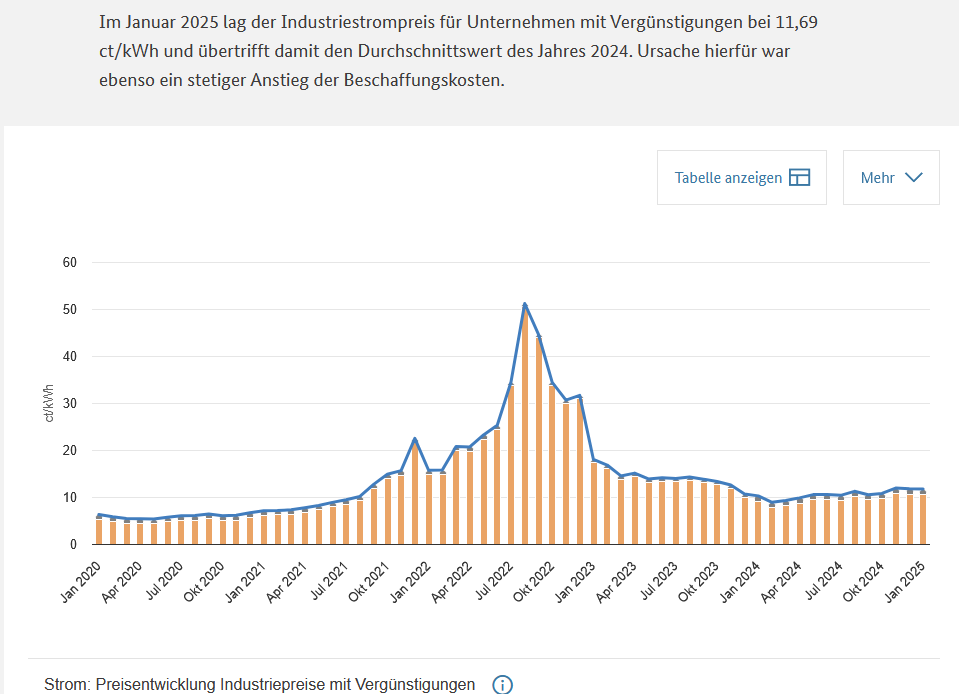Click the y-axis unit label "ct/kWh"
Viewport: 959px width, 694px height.
click(49, 403)
